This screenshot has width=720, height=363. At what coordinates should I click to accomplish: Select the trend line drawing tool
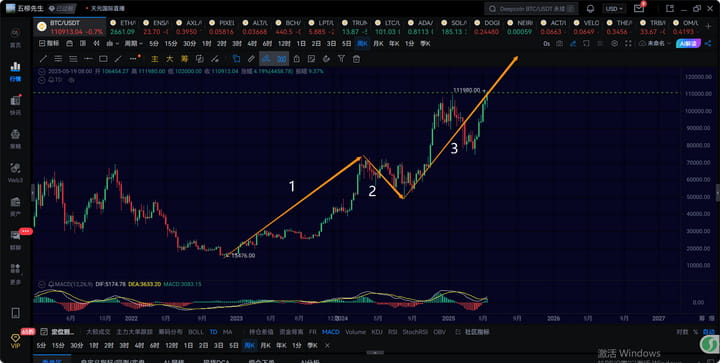tap(43, 59)
